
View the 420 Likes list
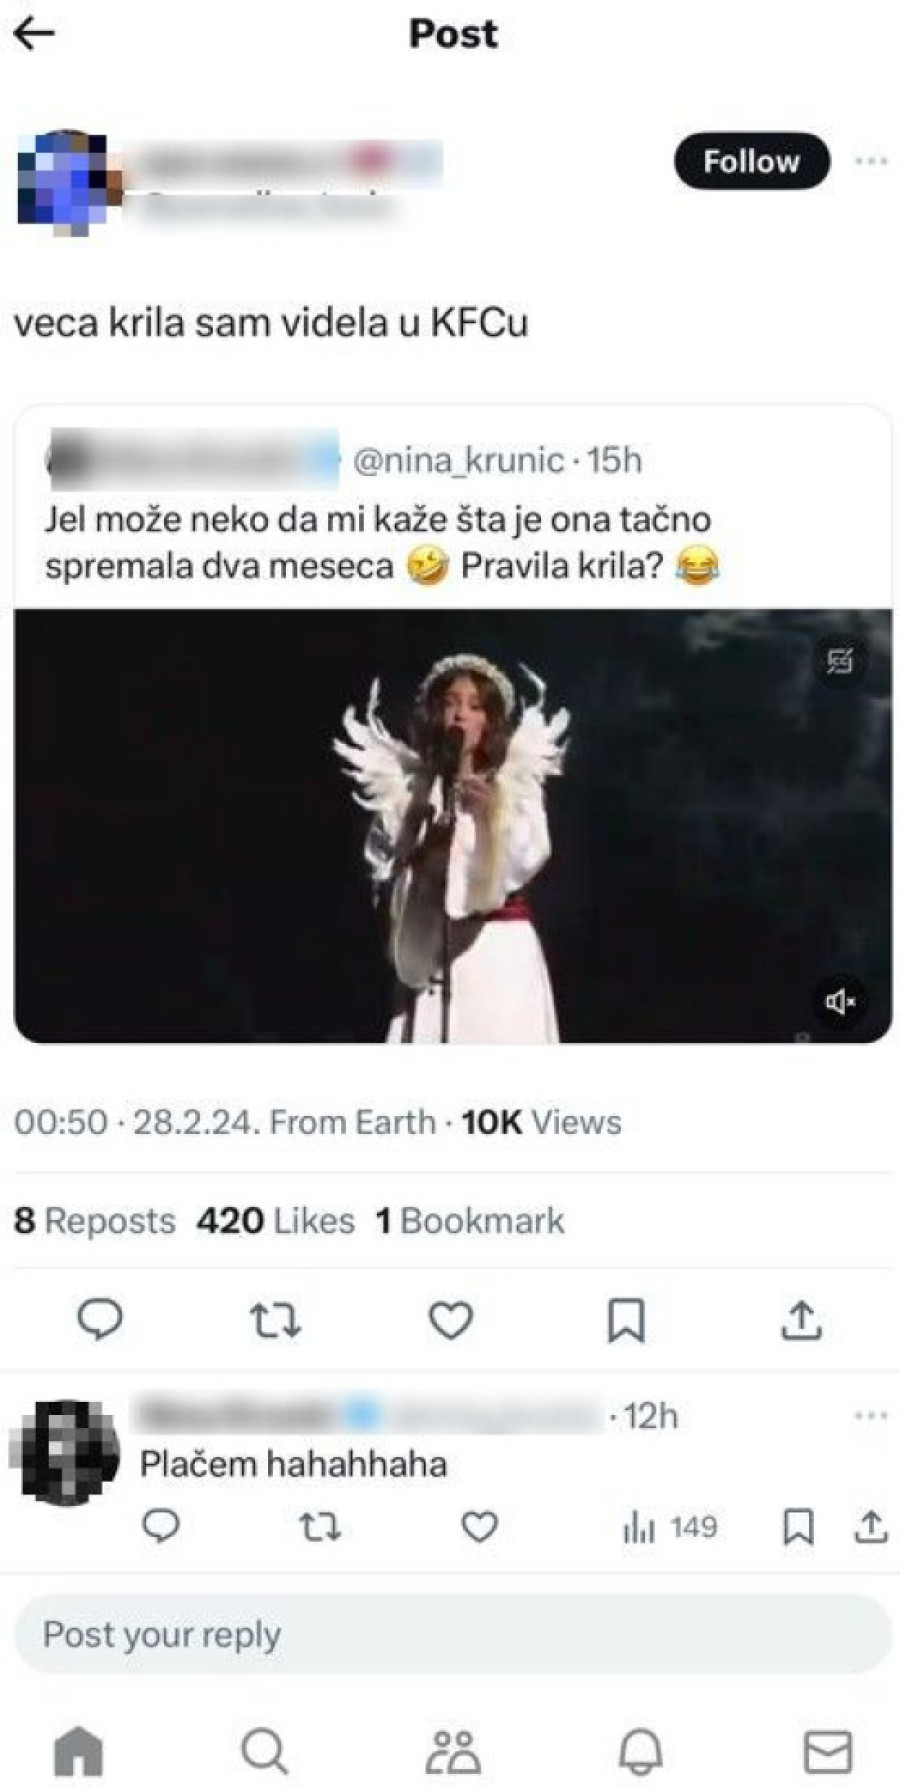(x=275, y=1221)
